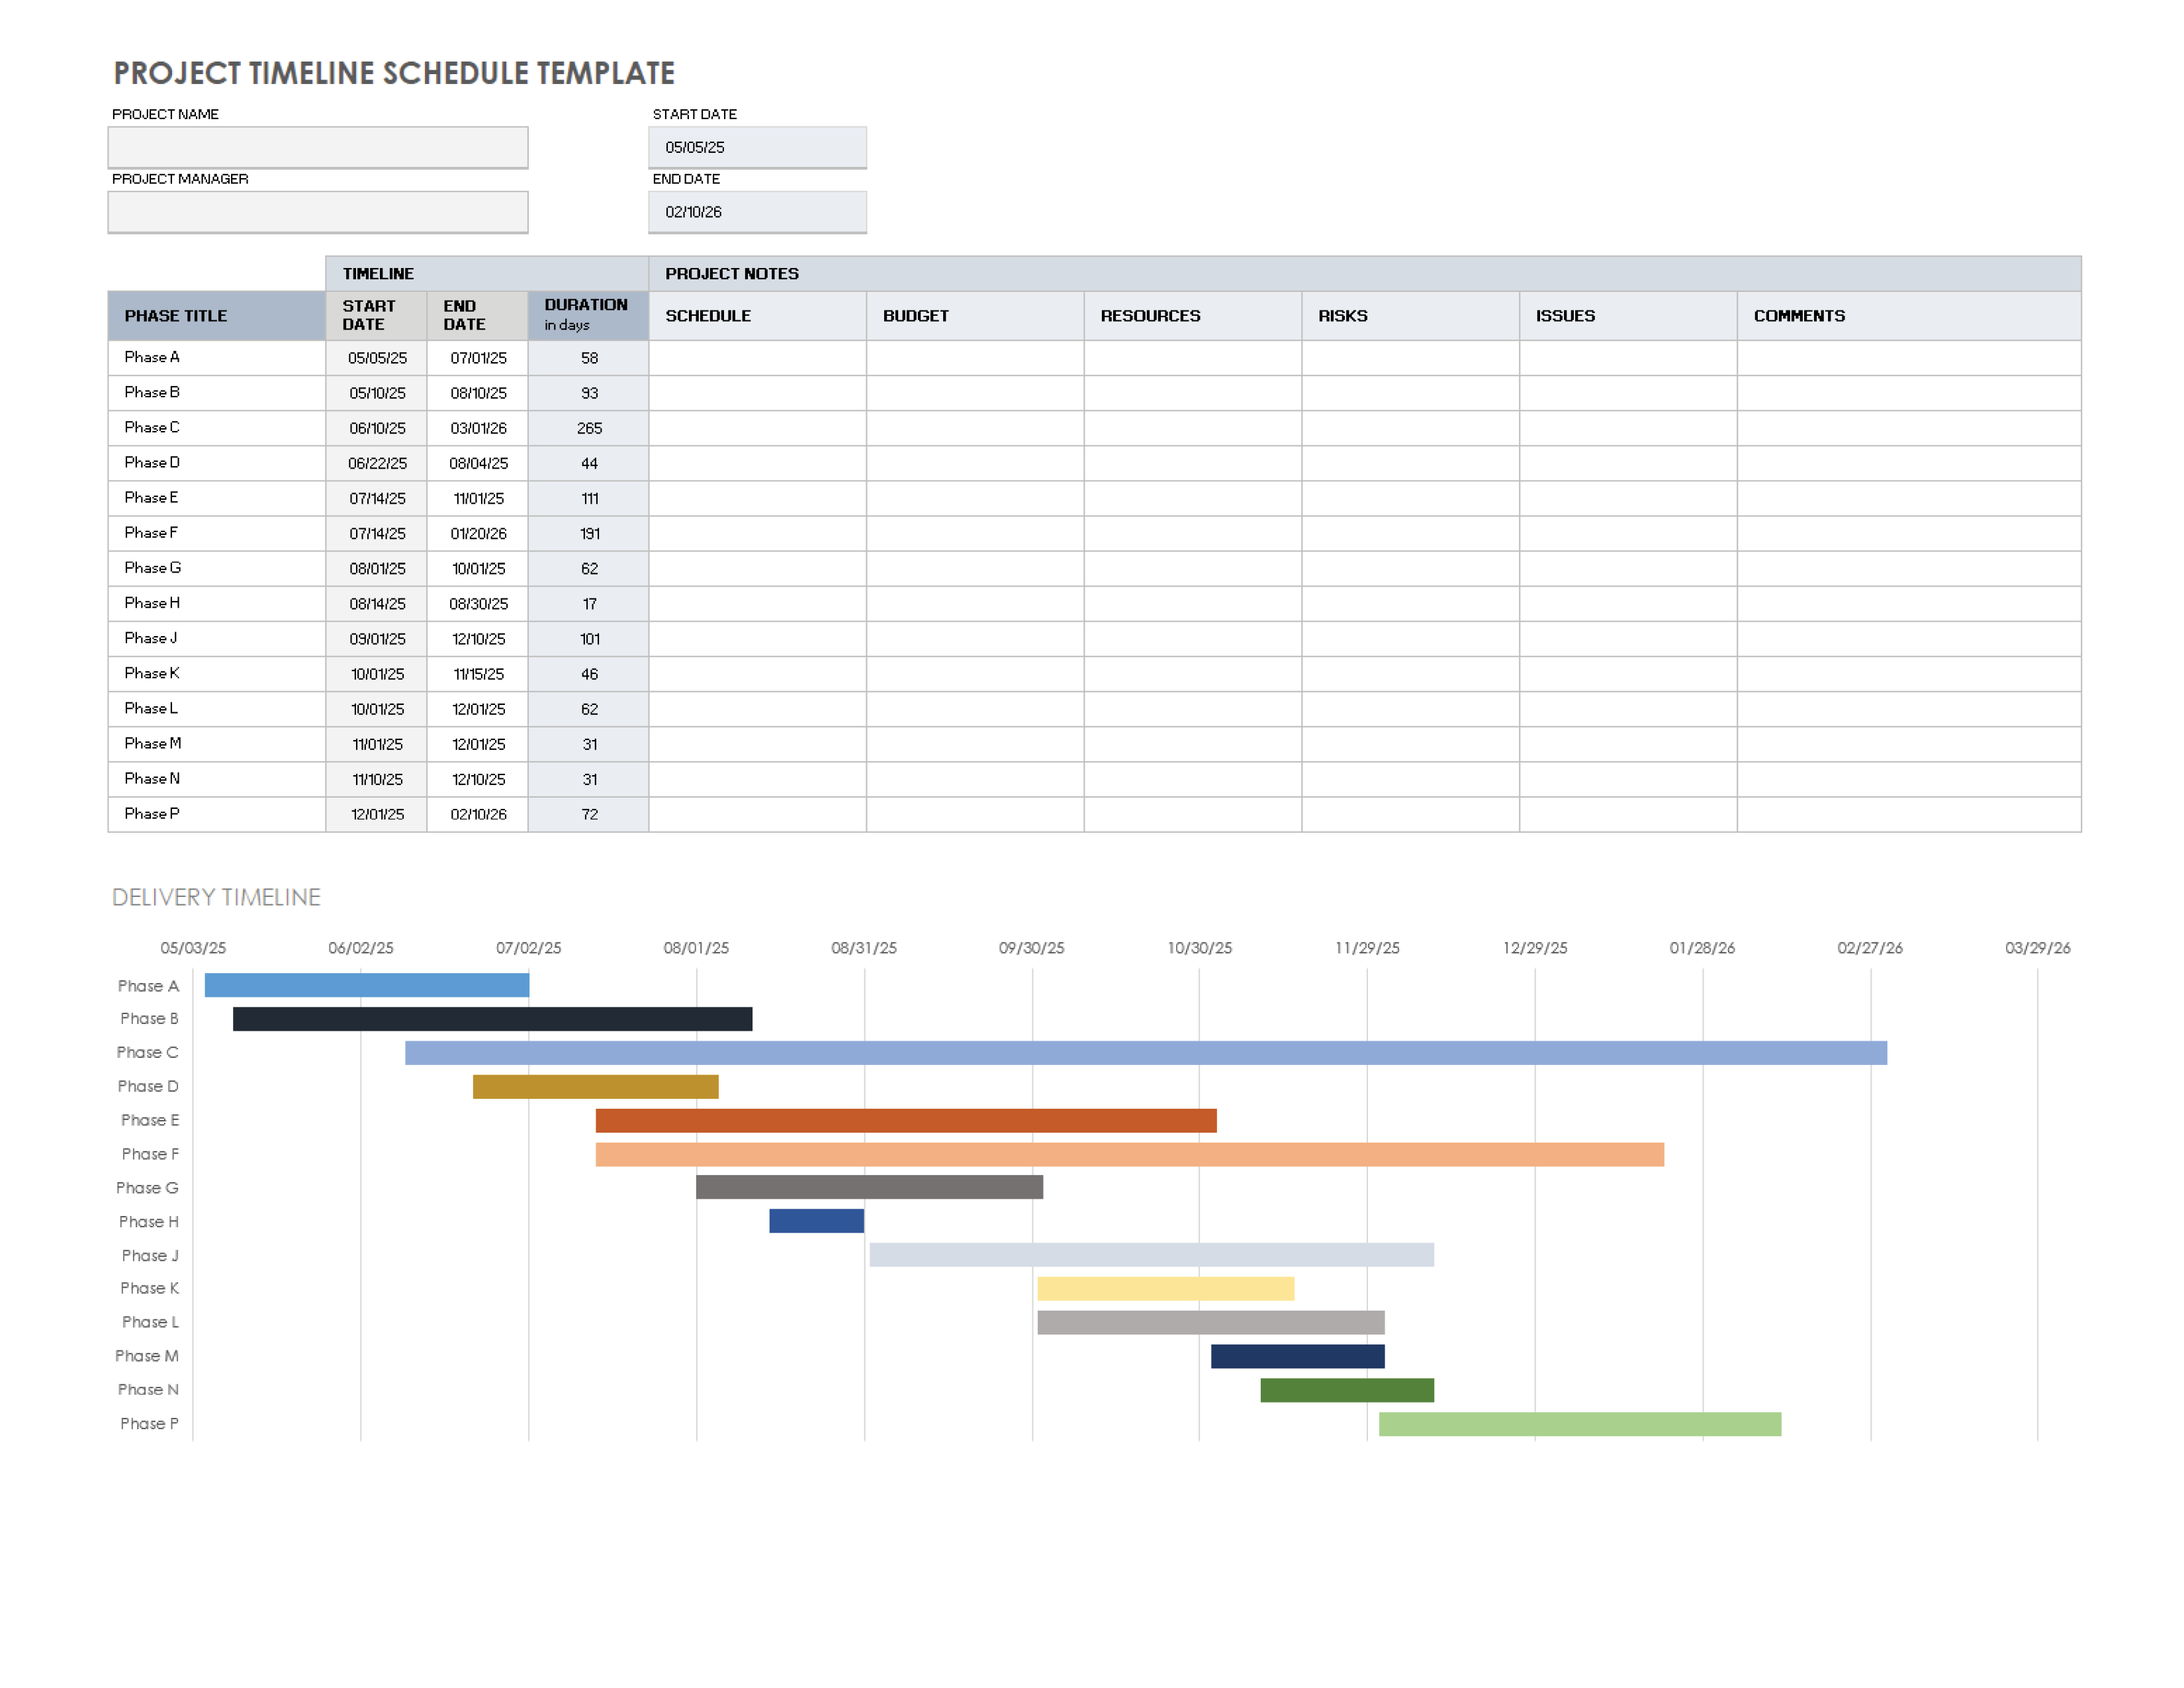Click the PHASE TITLE column header

pos(217,316)
